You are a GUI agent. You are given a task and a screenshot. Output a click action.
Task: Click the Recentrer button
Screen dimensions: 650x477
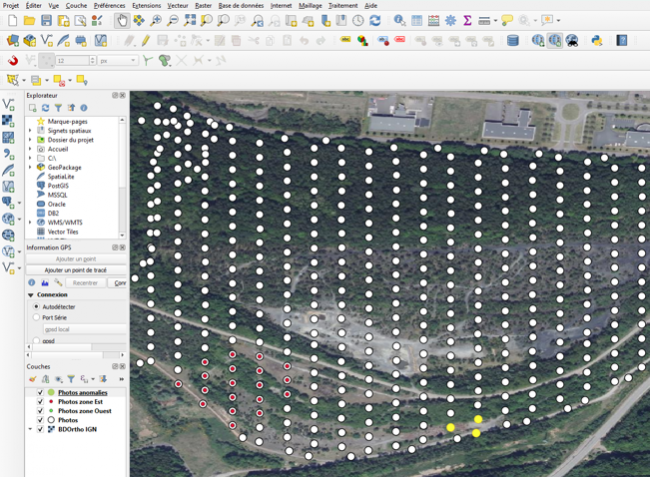[85, 283]
